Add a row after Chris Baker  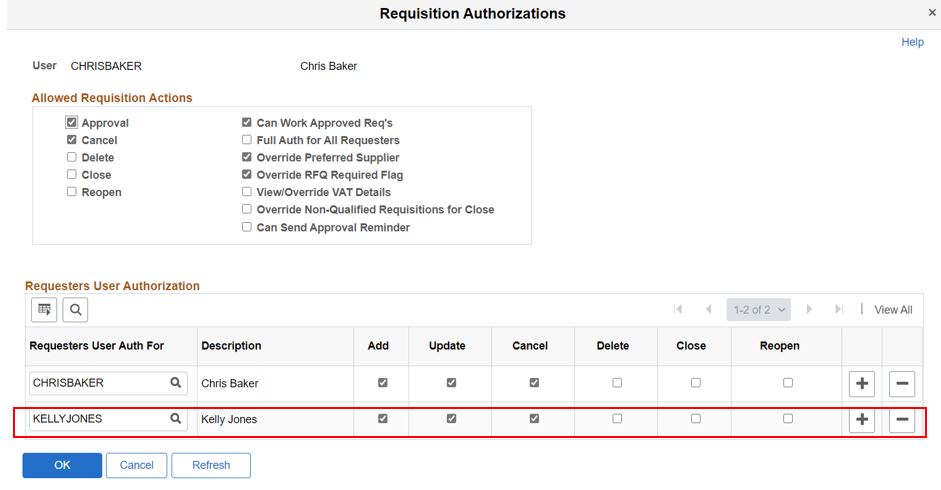click(x=861, y=383)
